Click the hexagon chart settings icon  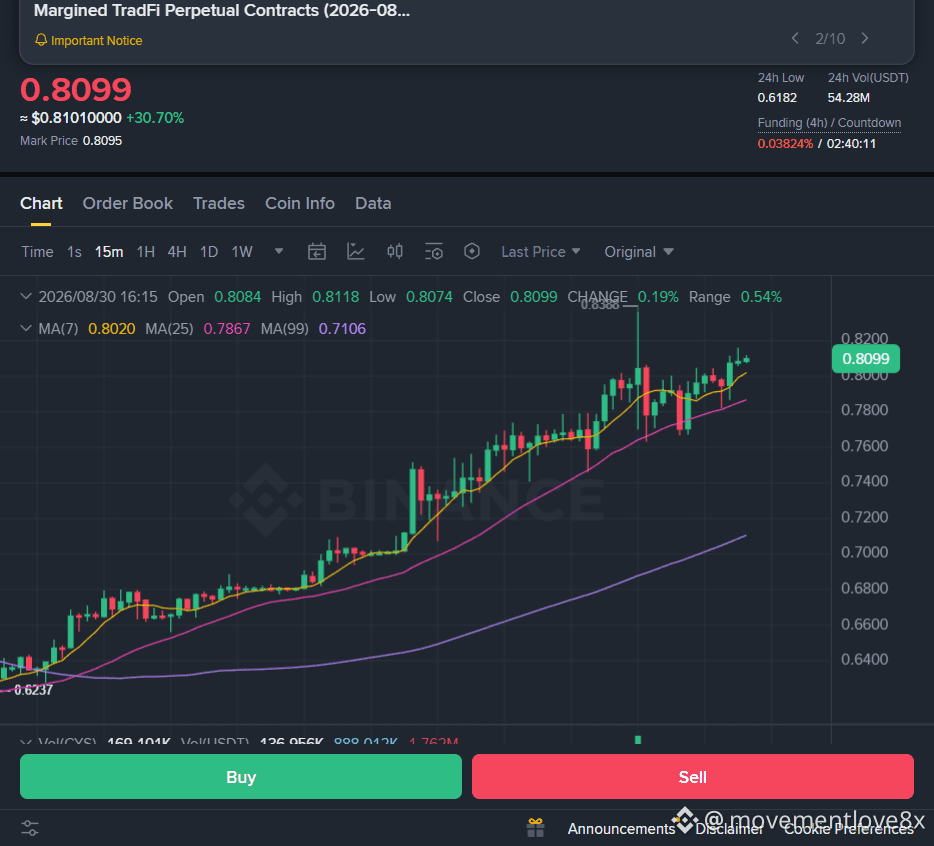click(472, 251)
